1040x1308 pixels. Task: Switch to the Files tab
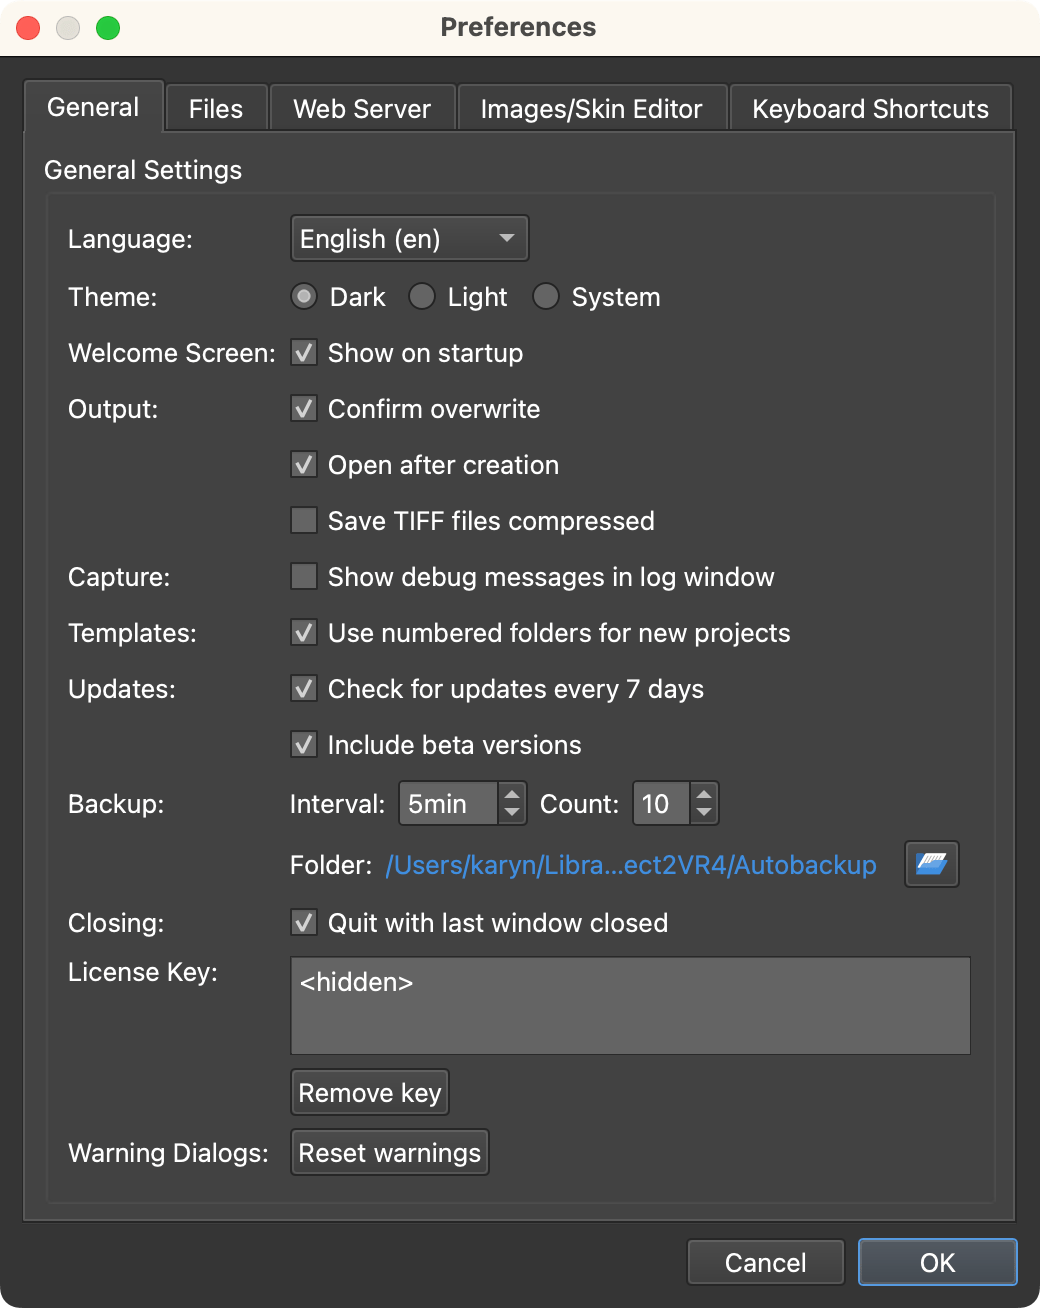tap(216, 108)
